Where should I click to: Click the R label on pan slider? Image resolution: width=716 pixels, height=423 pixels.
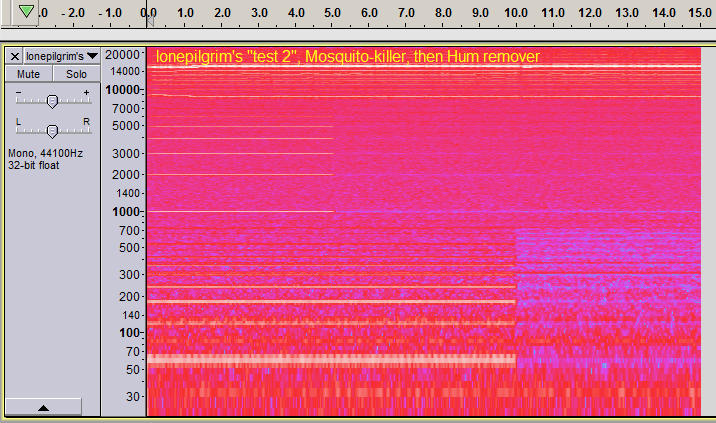pos(86,122)
